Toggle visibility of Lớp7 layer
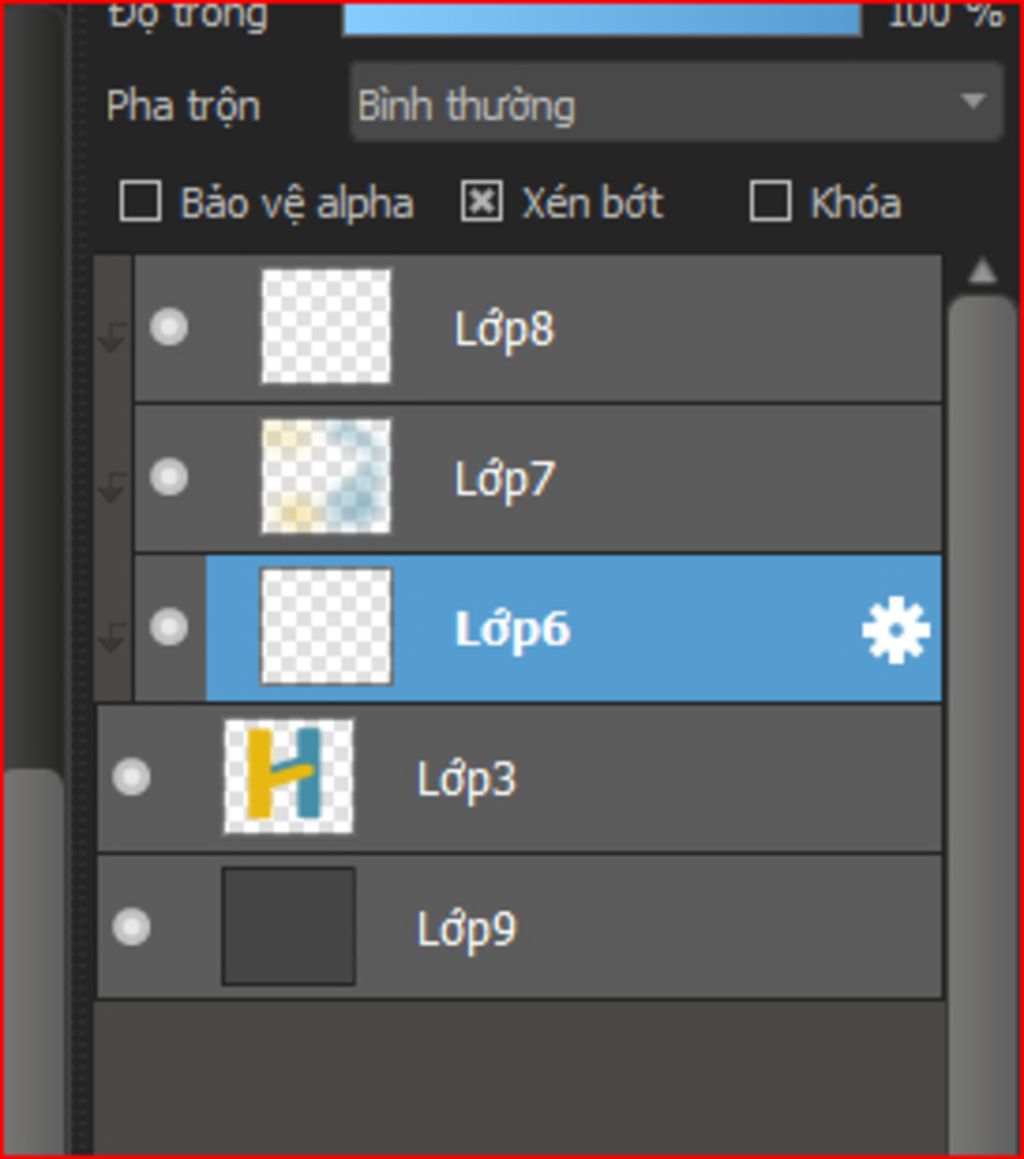 (168, 477)
